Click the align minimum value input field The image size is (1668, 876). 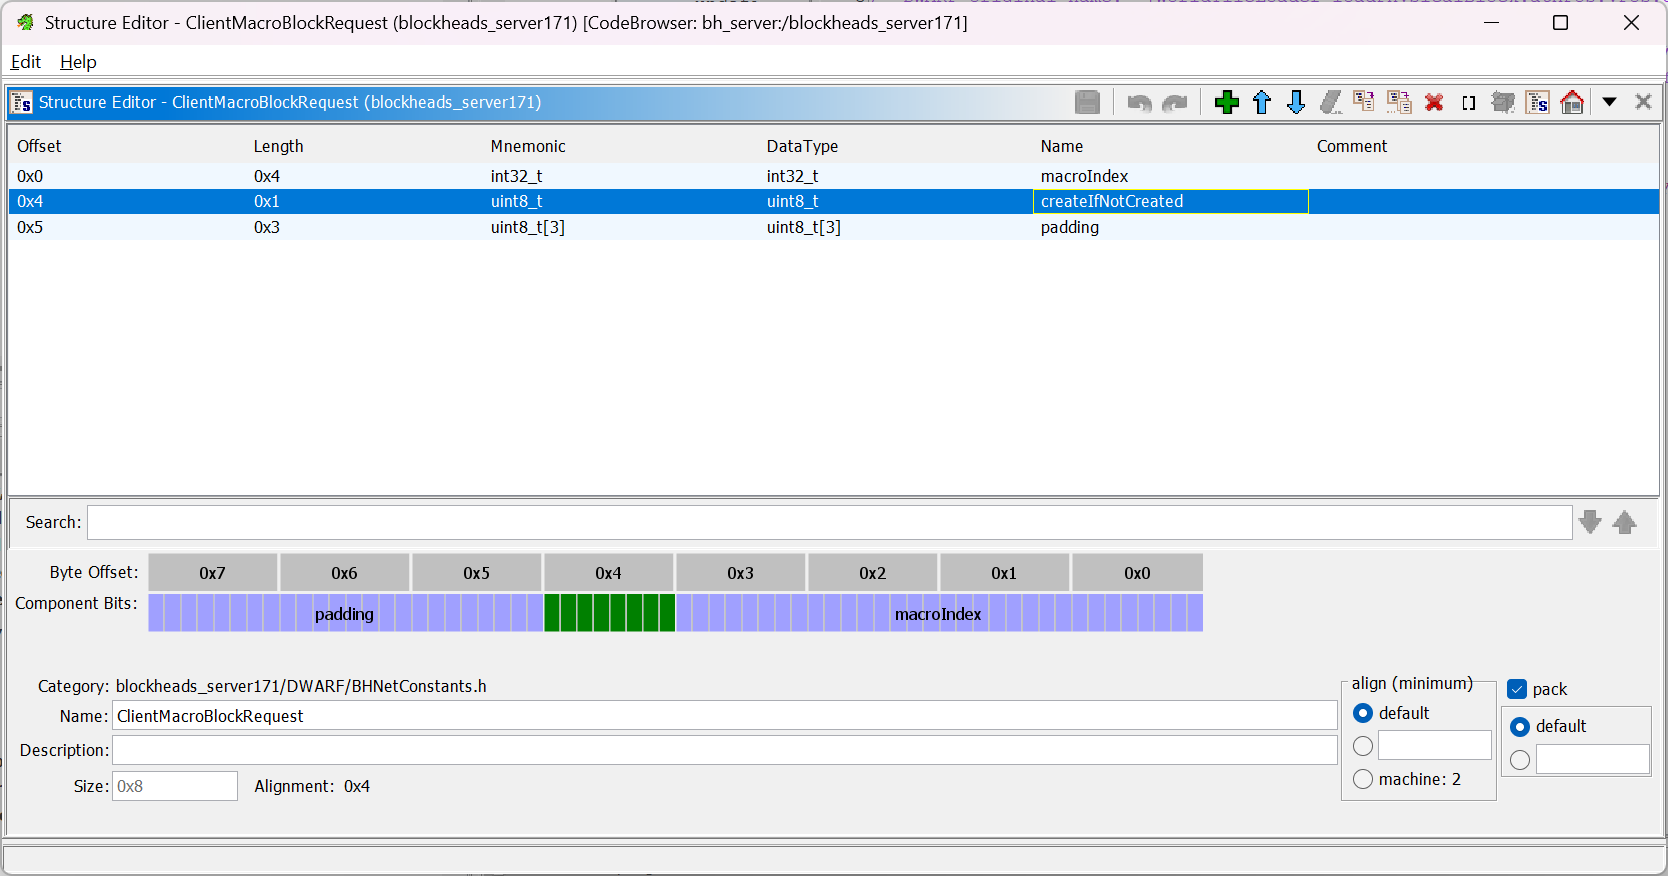pyautogui.click(x=1434, y=745)
